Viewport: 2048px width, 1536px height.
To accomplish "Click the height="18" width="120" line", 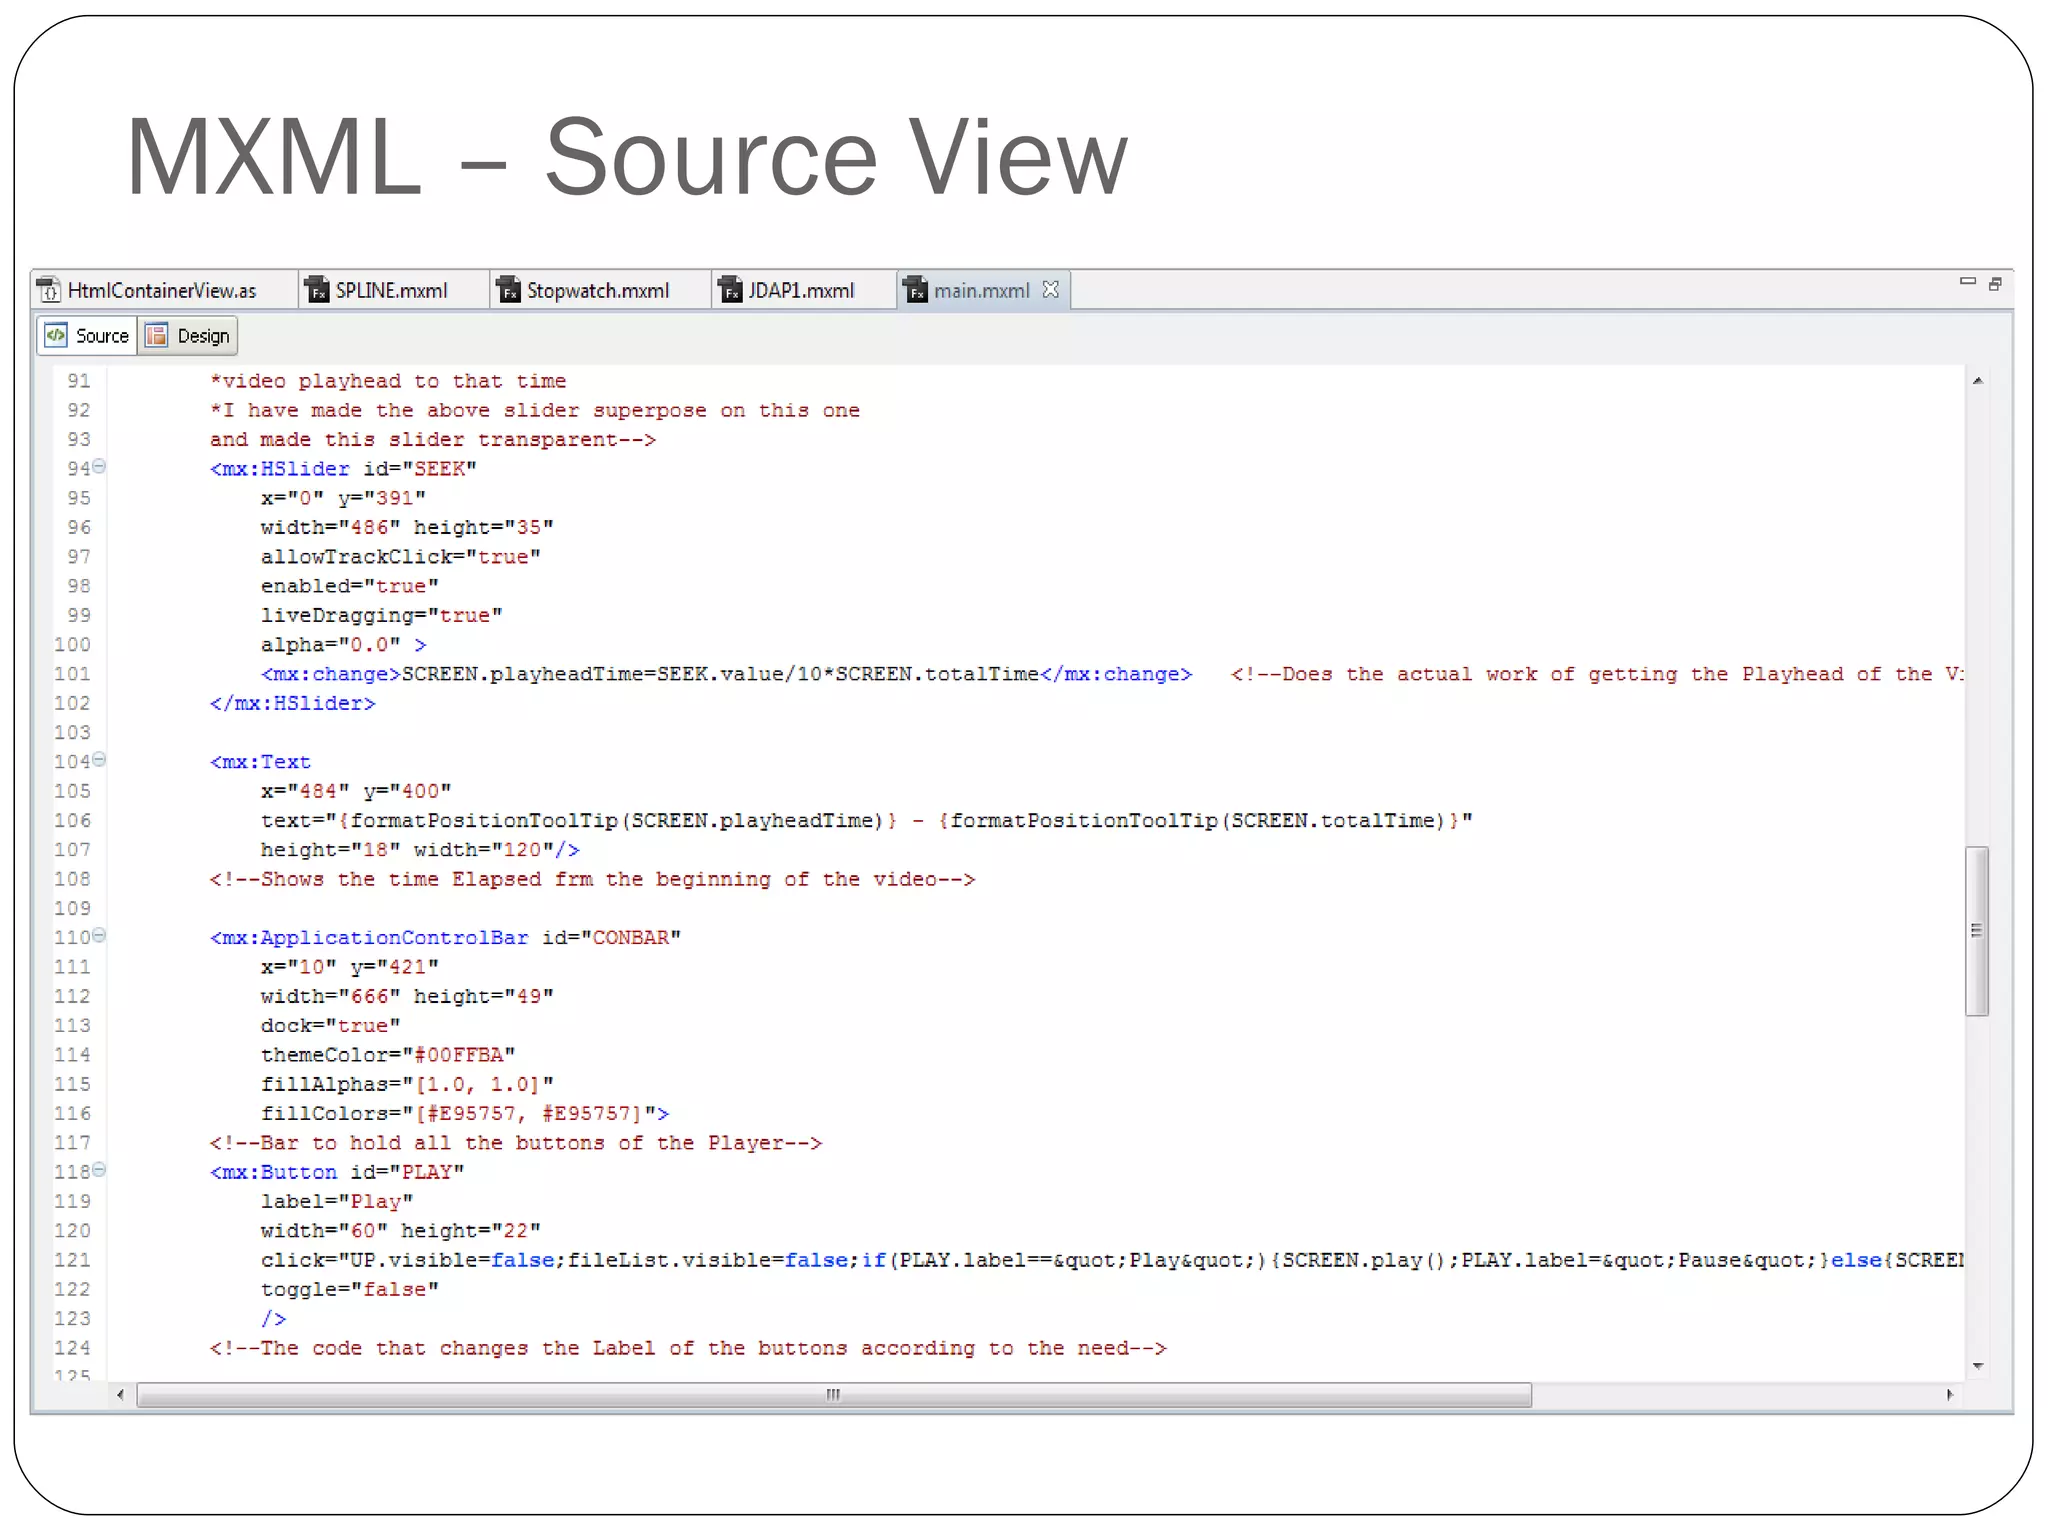I will click(x=419, y=850).
